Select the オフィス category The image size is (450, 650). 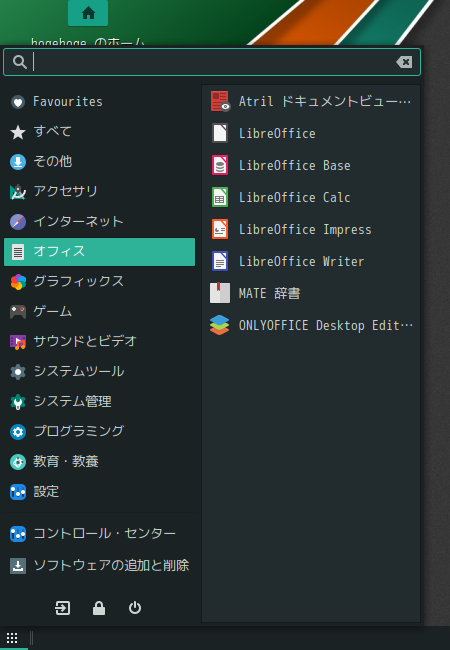[99, 252]
